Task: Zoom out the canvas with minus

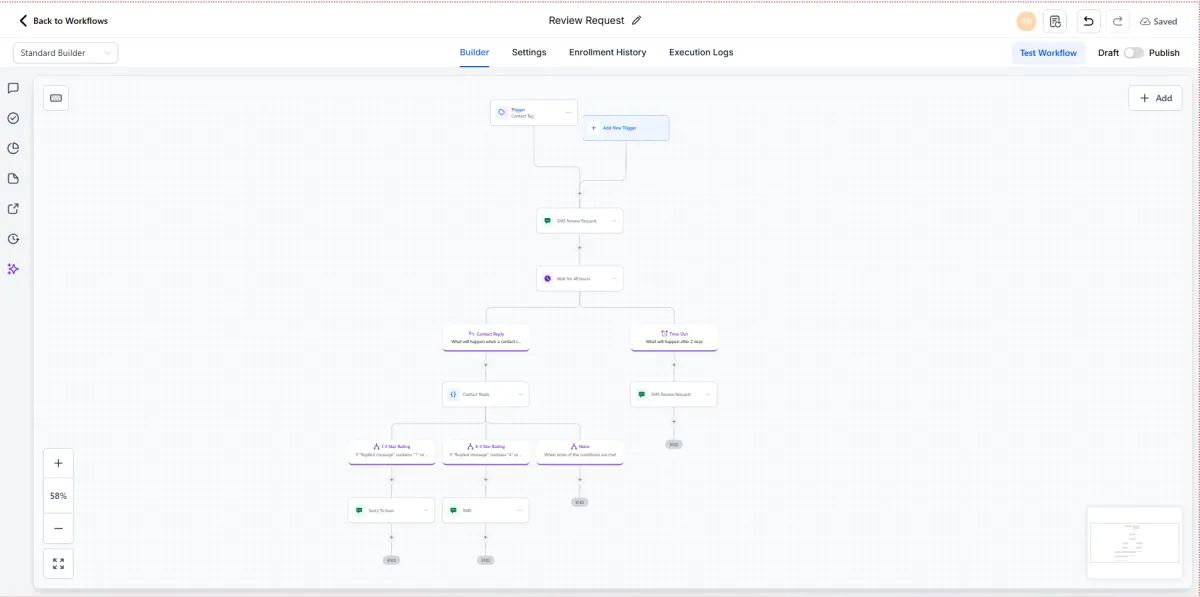Action: (58, 528)
